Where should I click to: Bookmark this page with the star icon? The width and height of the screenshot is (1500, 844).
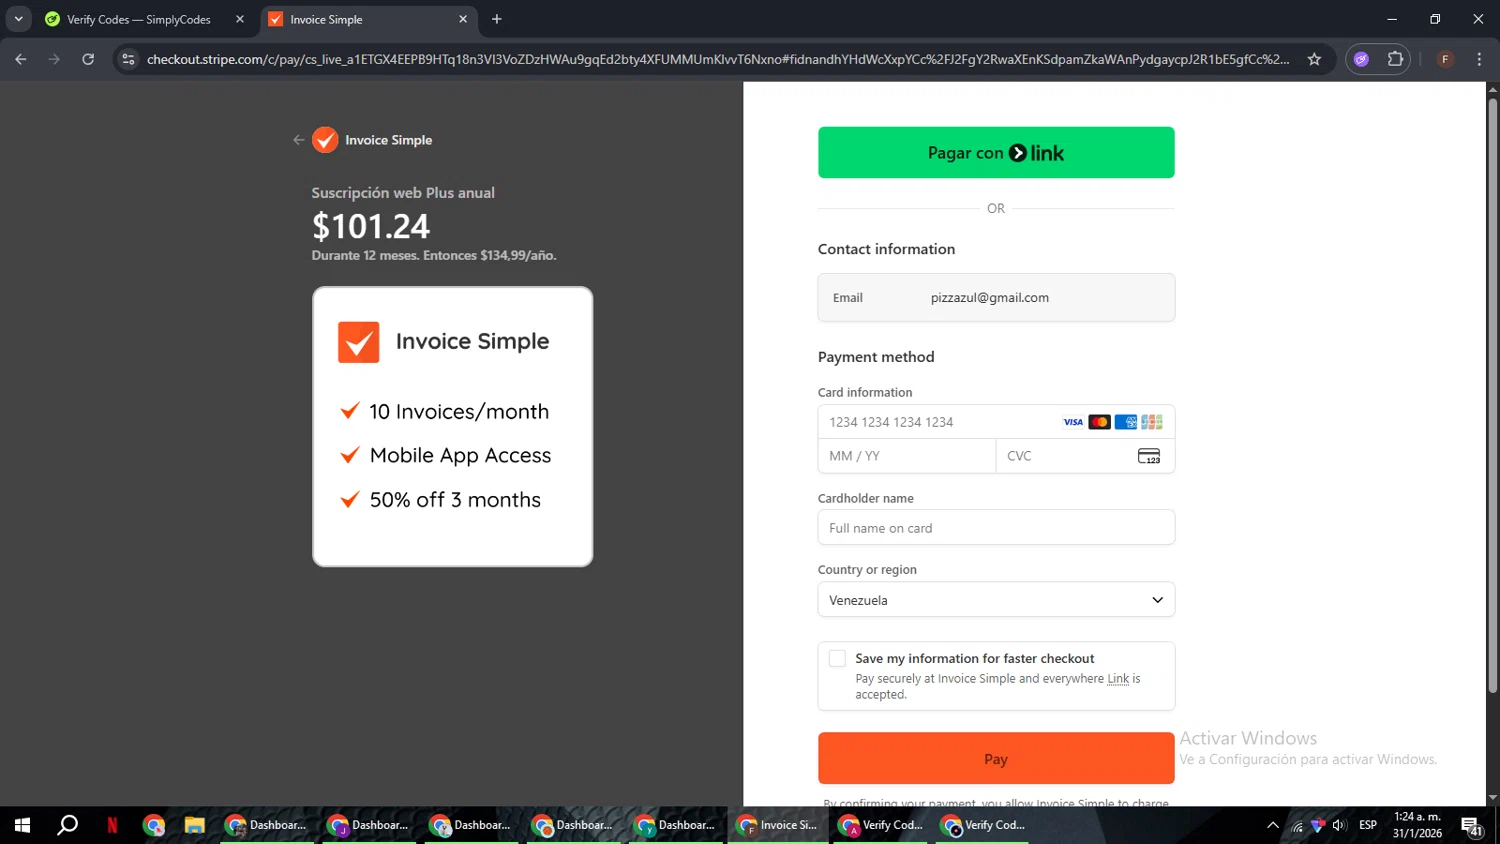1314,59
